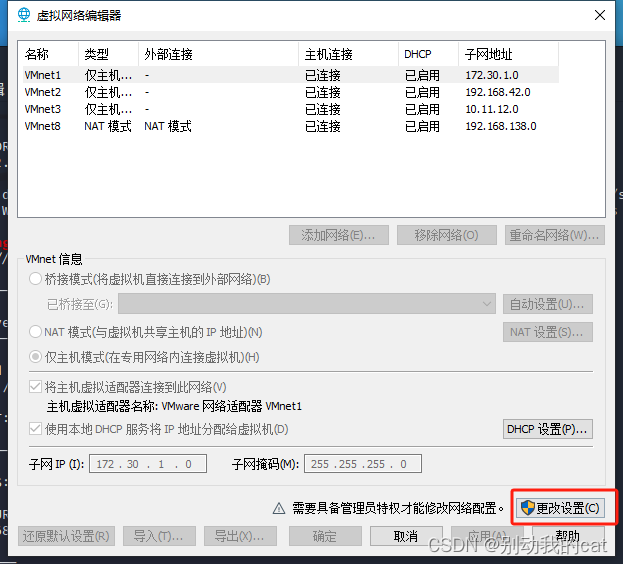Click NAT 模式 in VMnet8 type column
Viewport: 623px width, 564px height.
pyautogui.click(x=108, y=126)
